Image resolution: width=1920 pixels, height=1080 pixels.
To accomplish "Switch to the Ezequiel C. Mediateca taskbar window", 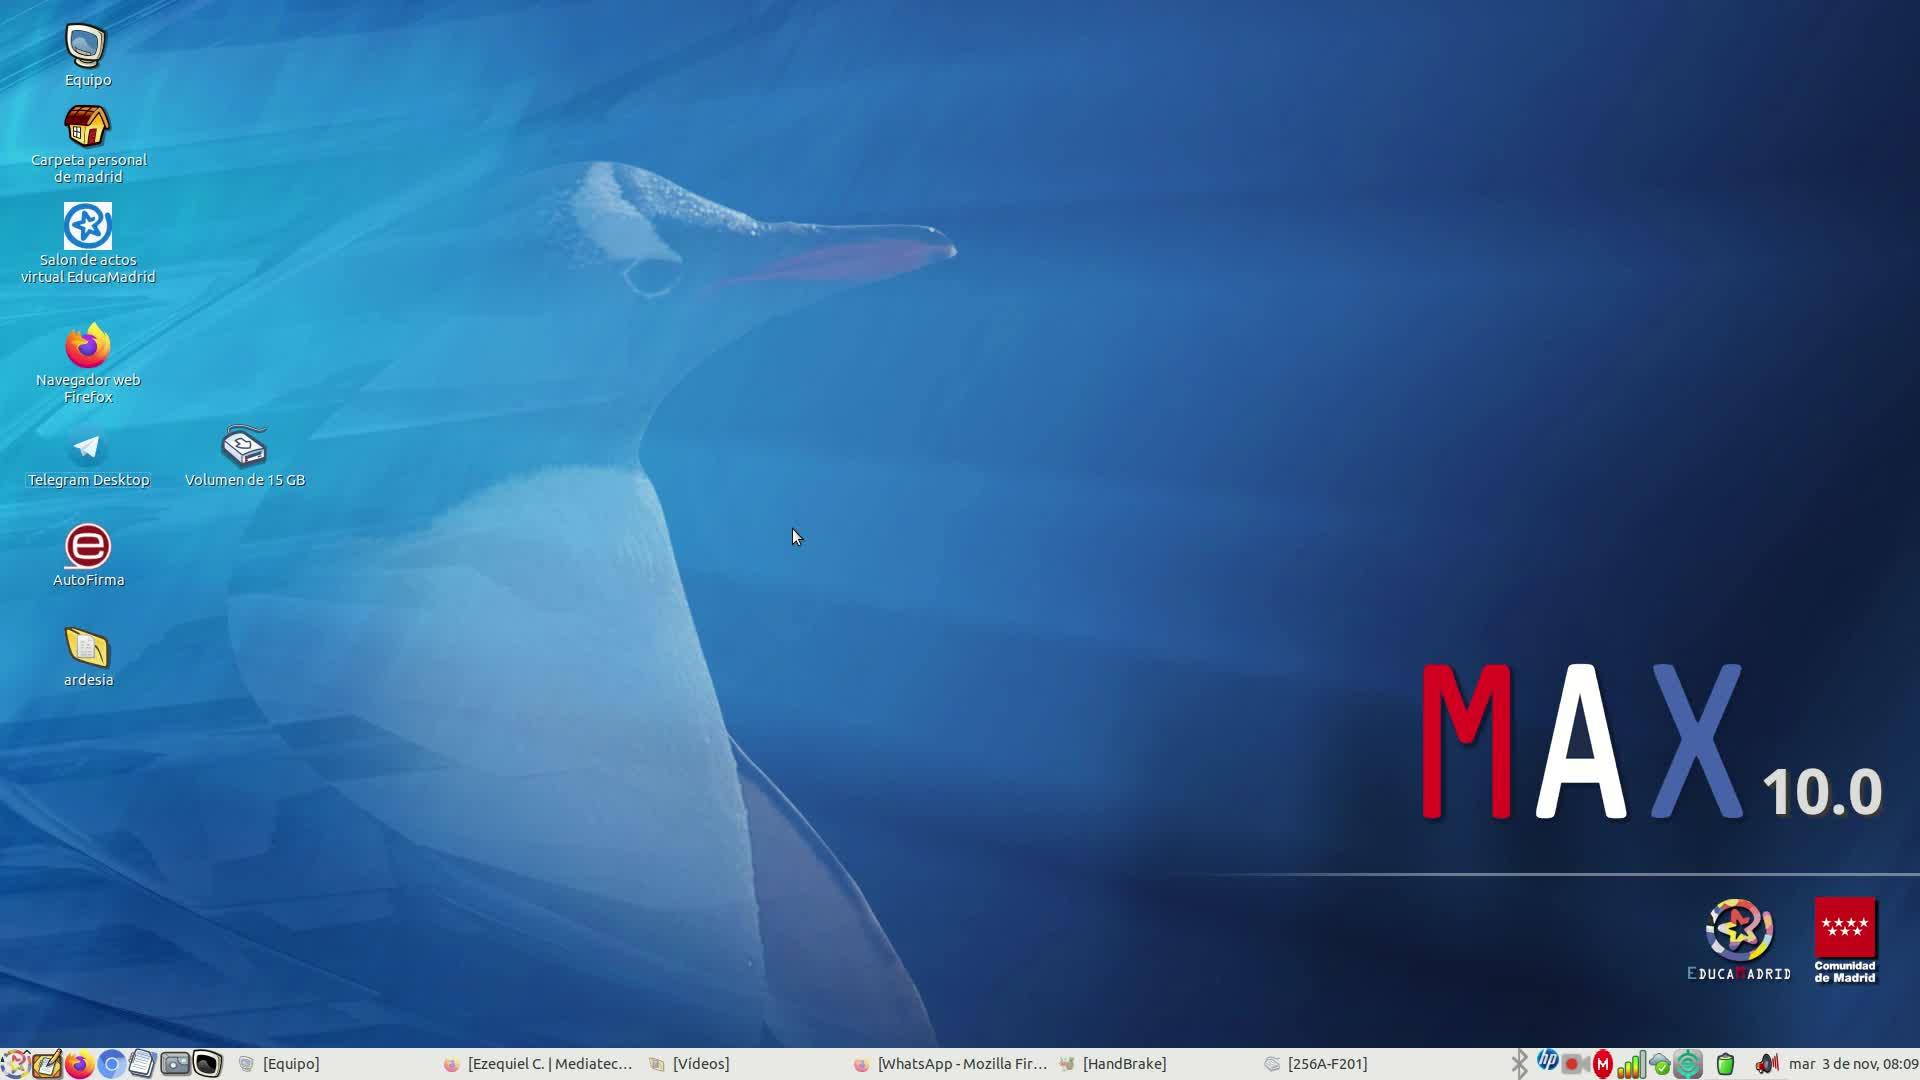I will tap(539, 1064).
